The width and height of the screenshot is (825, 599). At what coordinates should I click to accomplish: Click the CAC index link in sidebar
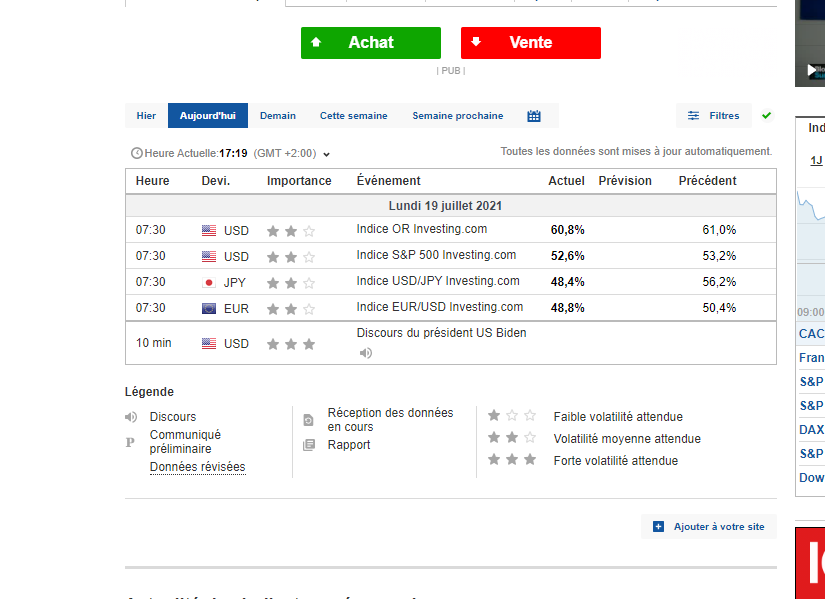811,334
